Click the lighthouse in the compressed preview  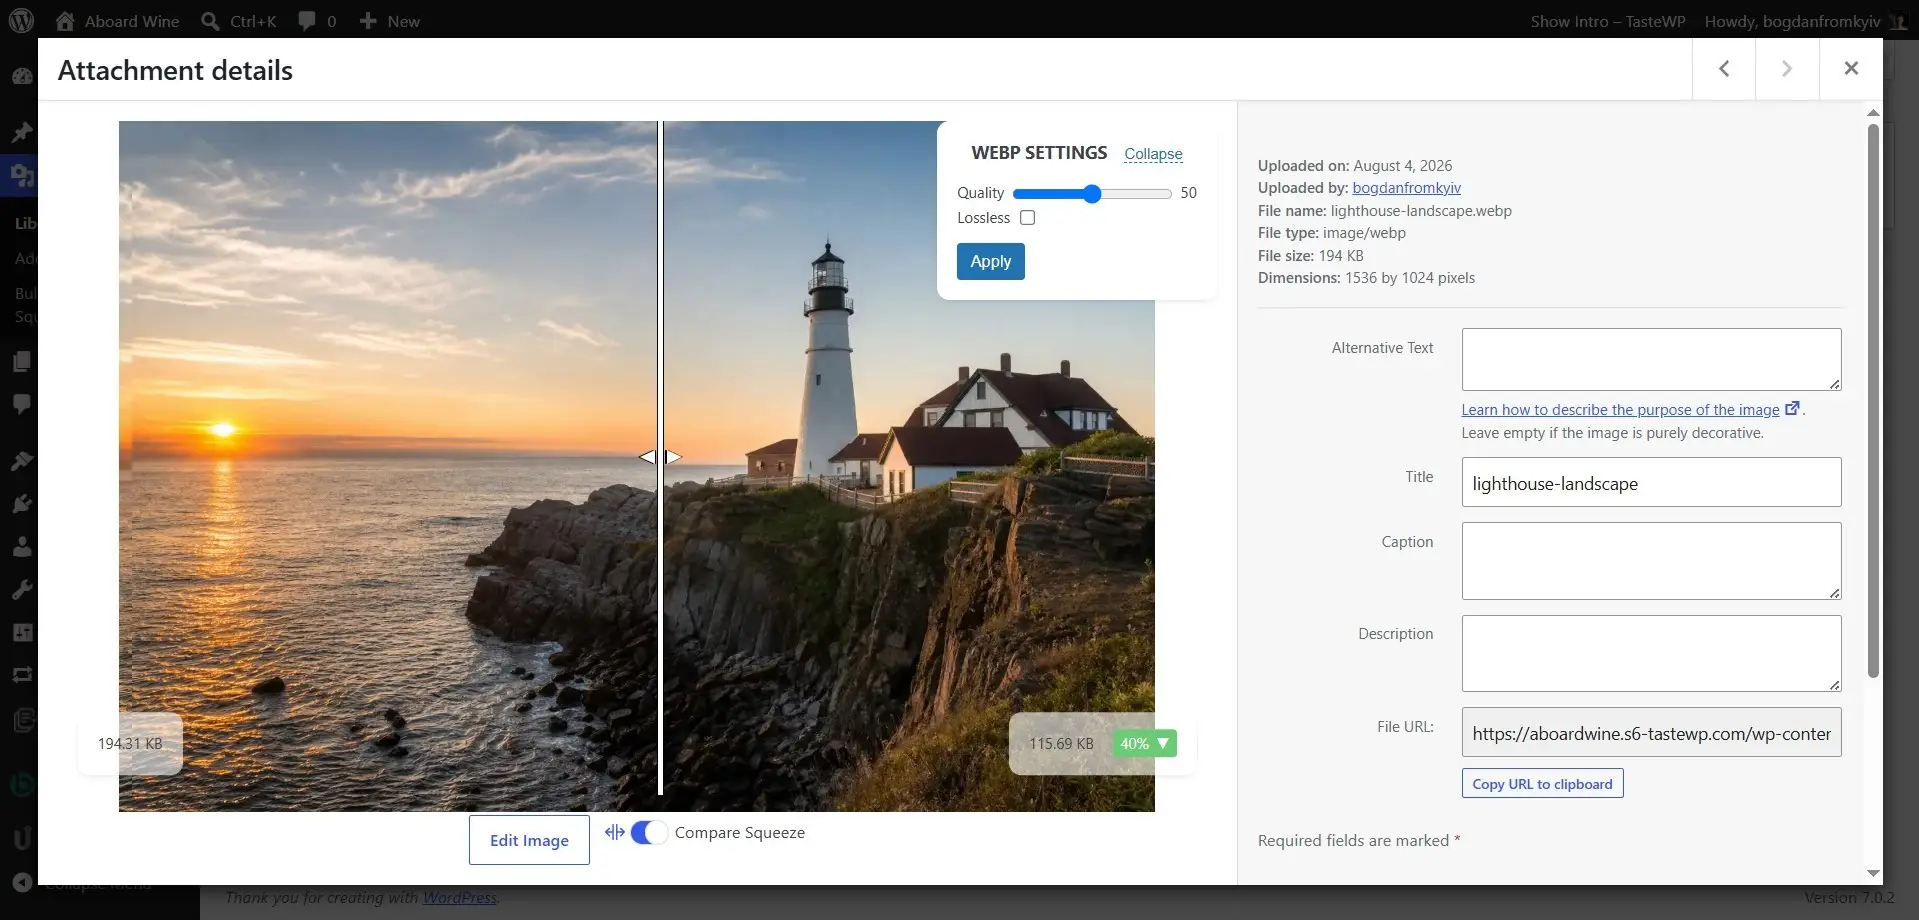tap(828, 360)
